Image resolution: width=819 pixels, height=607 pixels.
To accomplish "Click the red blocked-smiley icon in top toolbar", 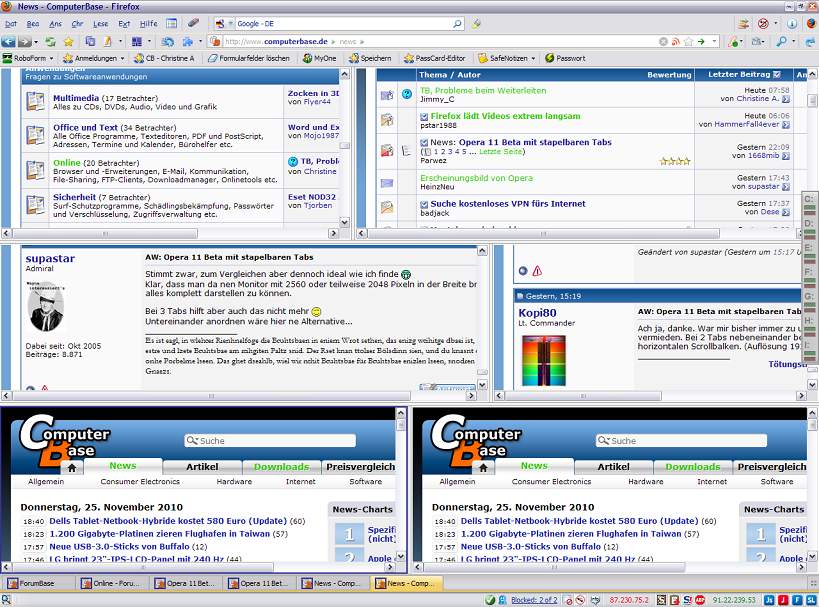I will pos(763,24).
